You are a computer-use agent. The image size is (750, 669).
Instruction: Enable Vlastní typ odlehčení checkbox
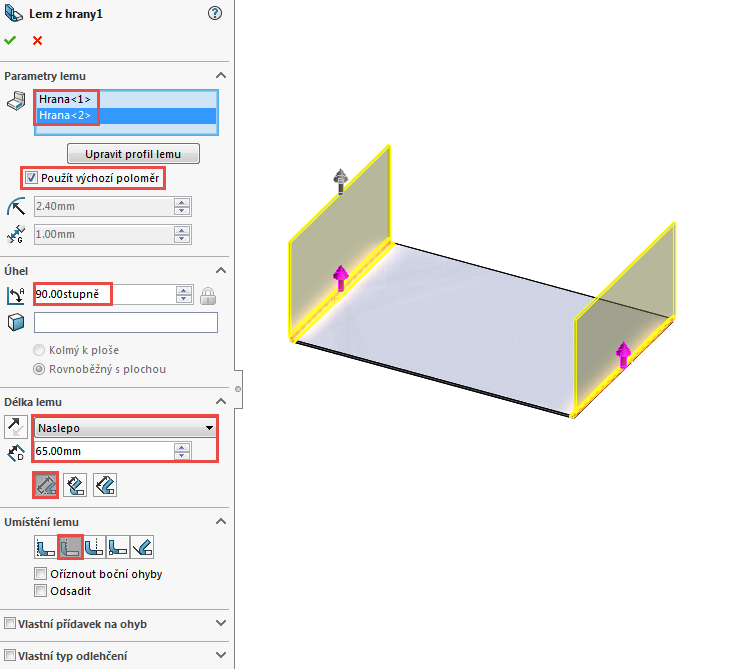tap(10, 655)
